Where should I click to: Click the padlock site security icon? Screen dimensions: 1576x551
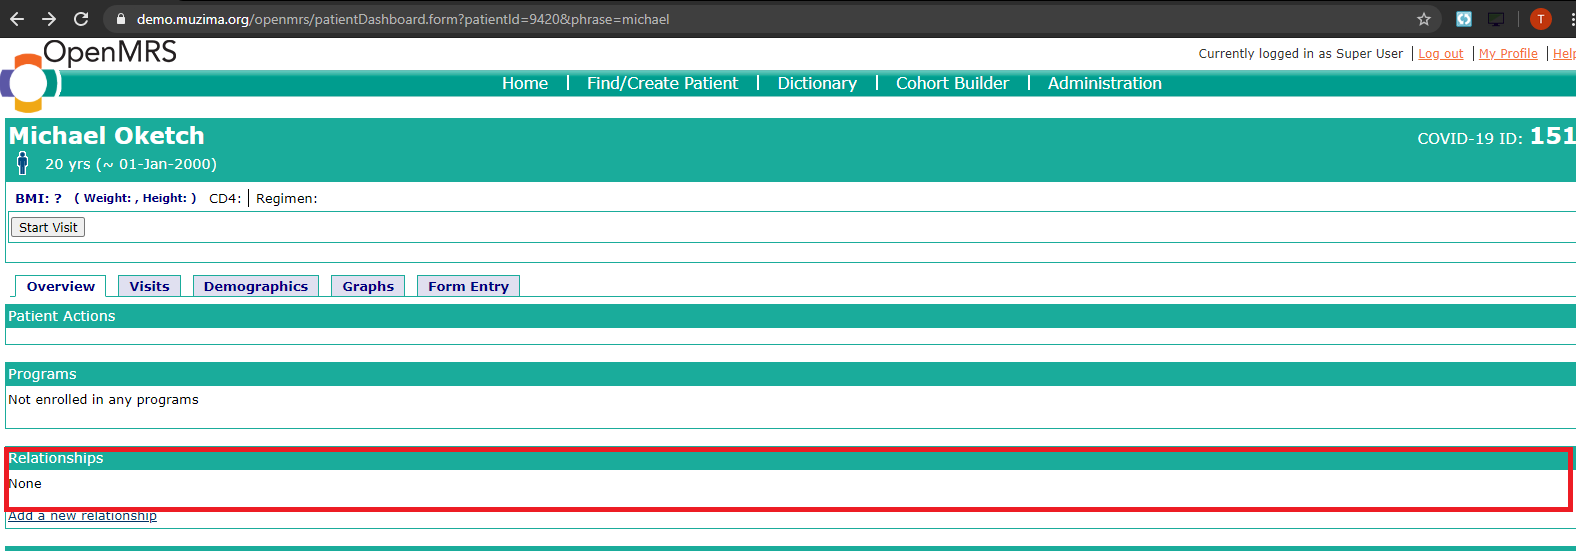121,19
